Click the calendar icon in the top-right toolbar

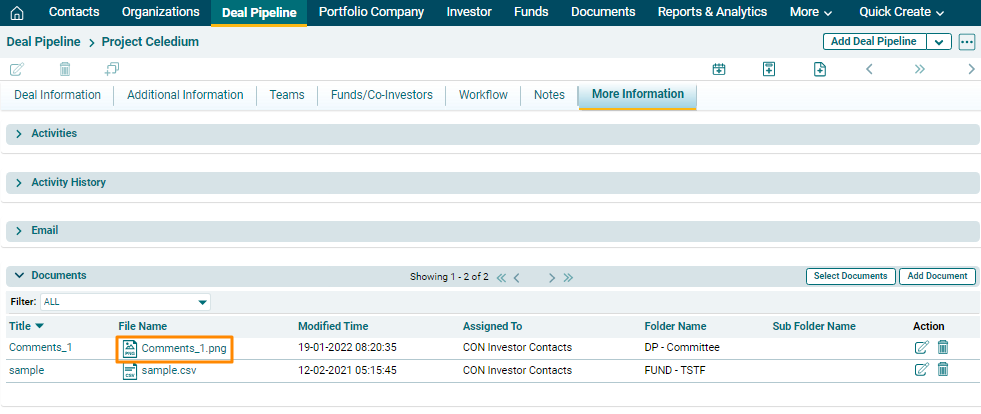(718, 69)
